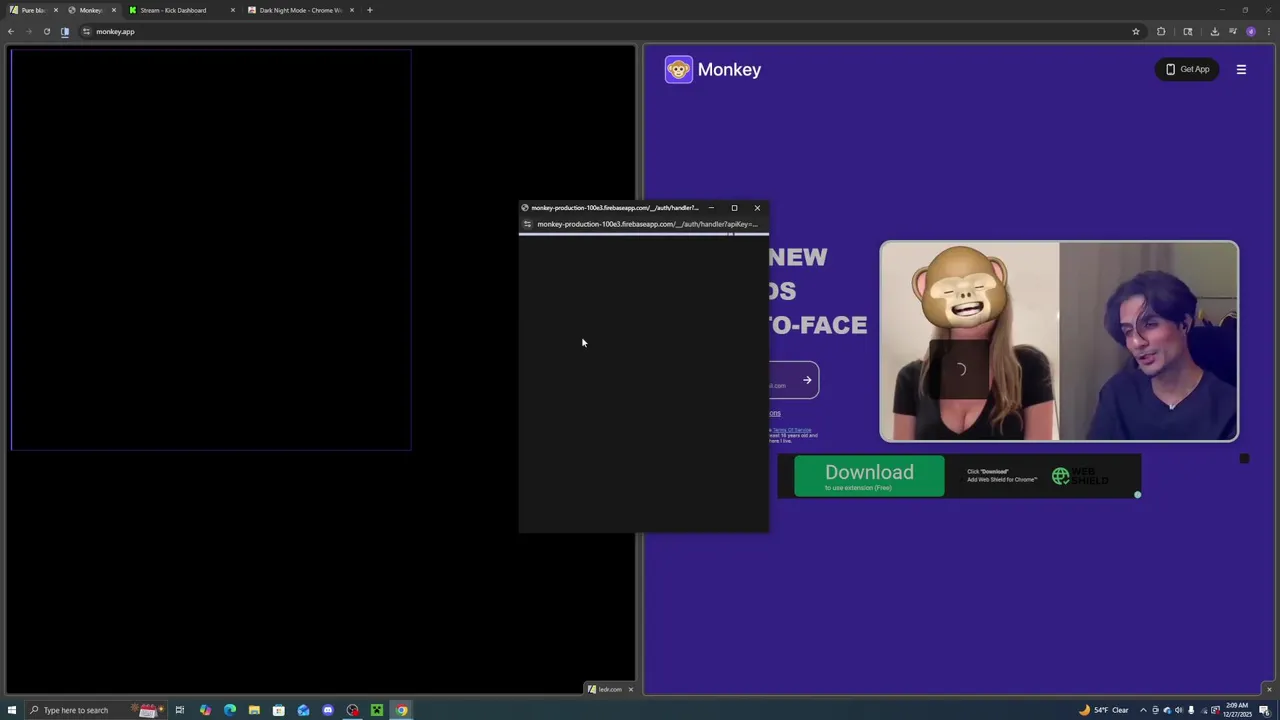Open the media controls icon in Chrome toolbar
Viewport: 1280px width, 720px height.
(x=1233, y=31)
